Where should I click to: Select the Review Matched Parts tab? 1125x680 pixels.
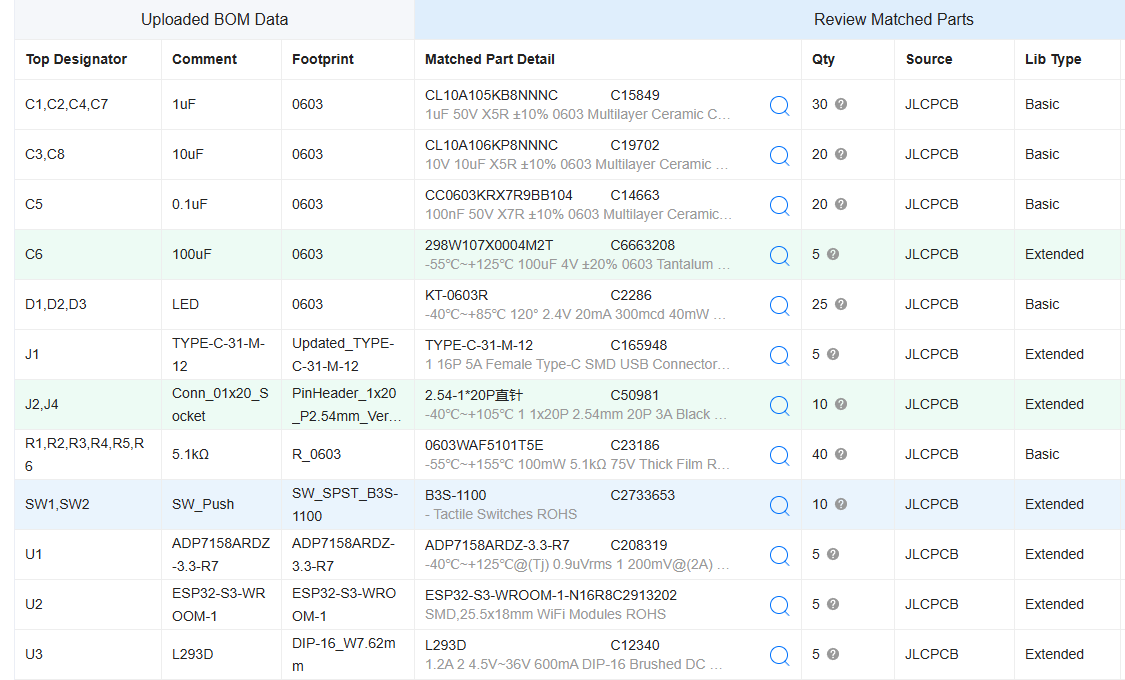point(893,19)
